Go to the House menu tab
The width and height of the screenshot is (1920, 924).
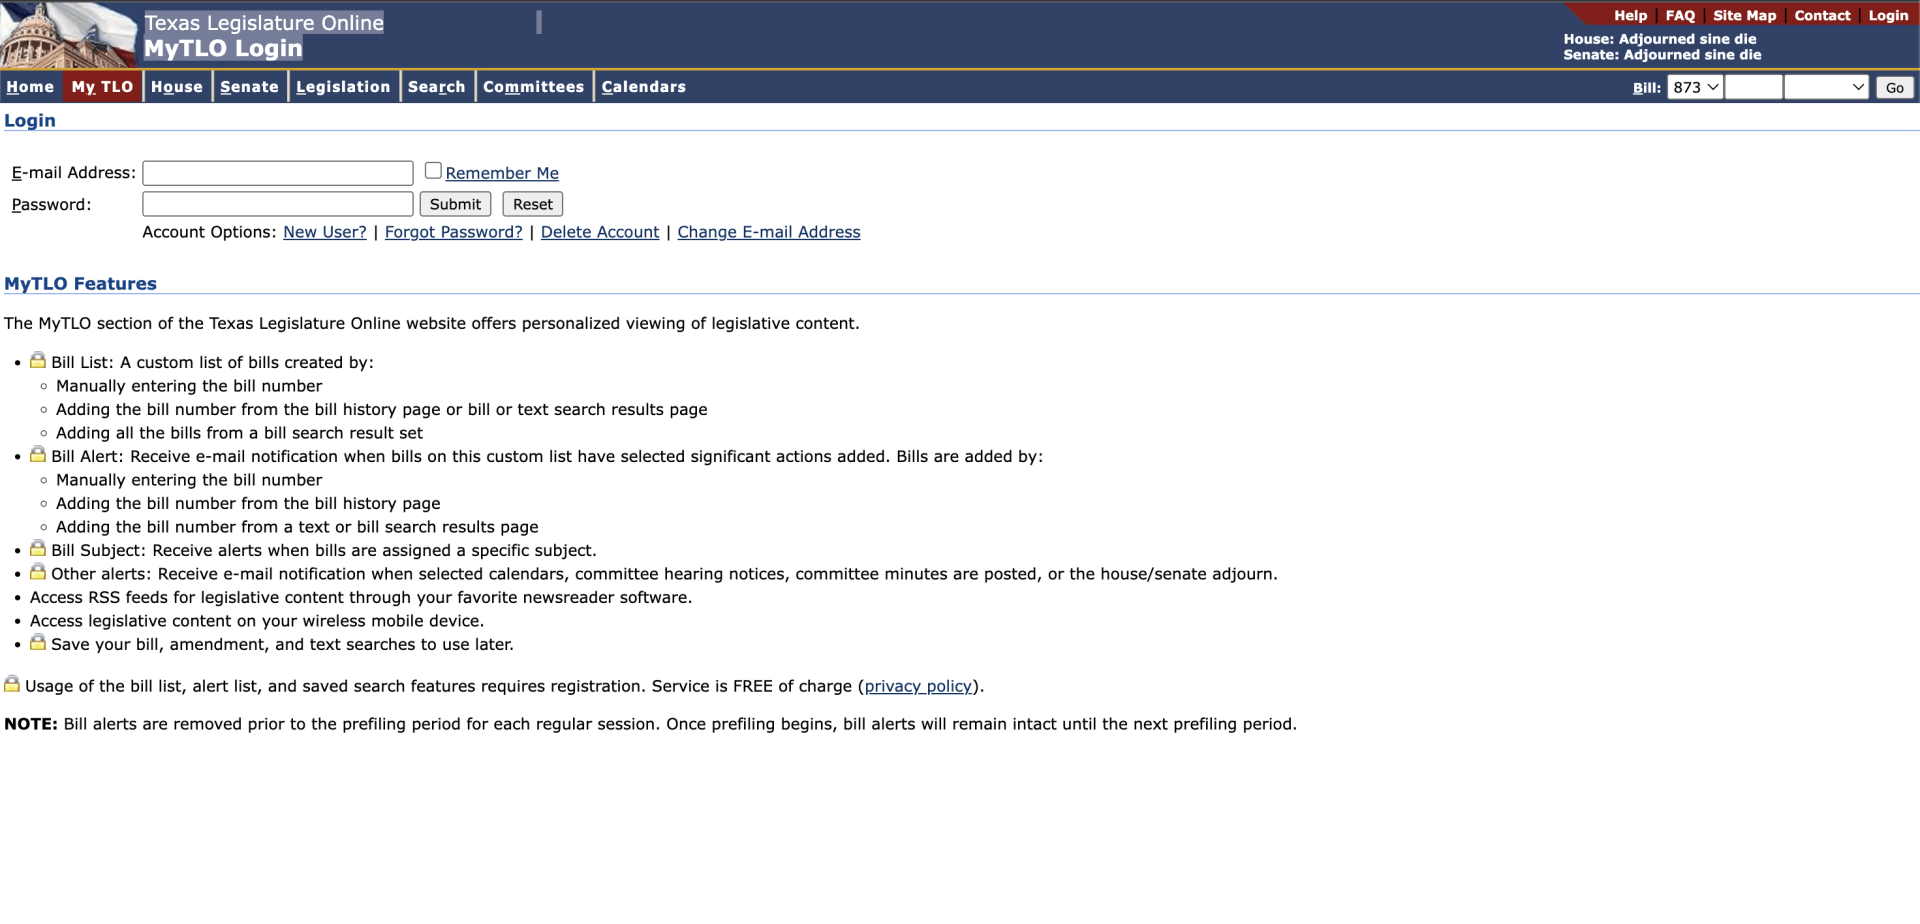click(177, 87)
